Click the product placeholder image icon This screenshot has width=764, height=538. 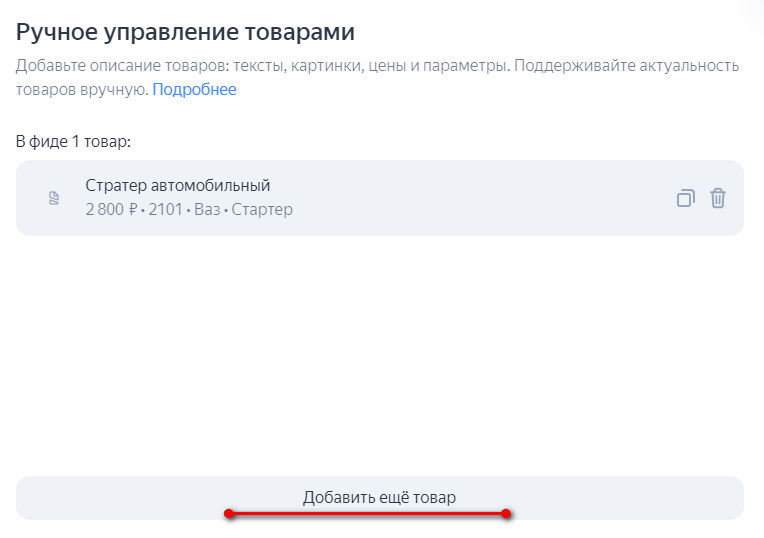(x=54, y=198)
